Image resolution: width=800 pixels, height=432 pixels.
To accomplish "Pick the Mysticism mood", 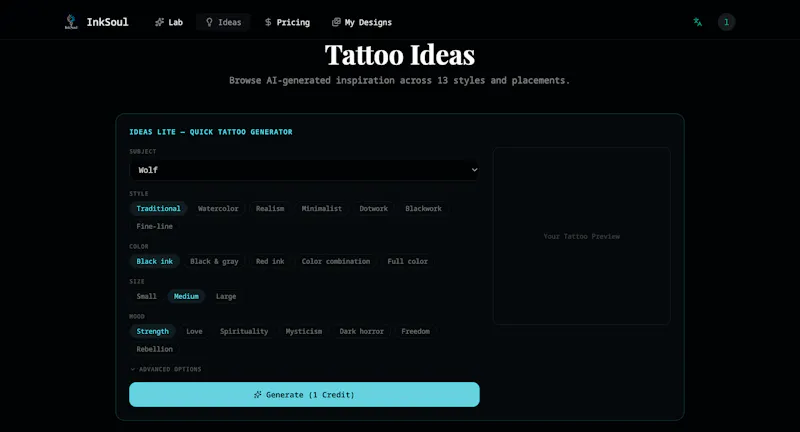I will coord(304,332).
